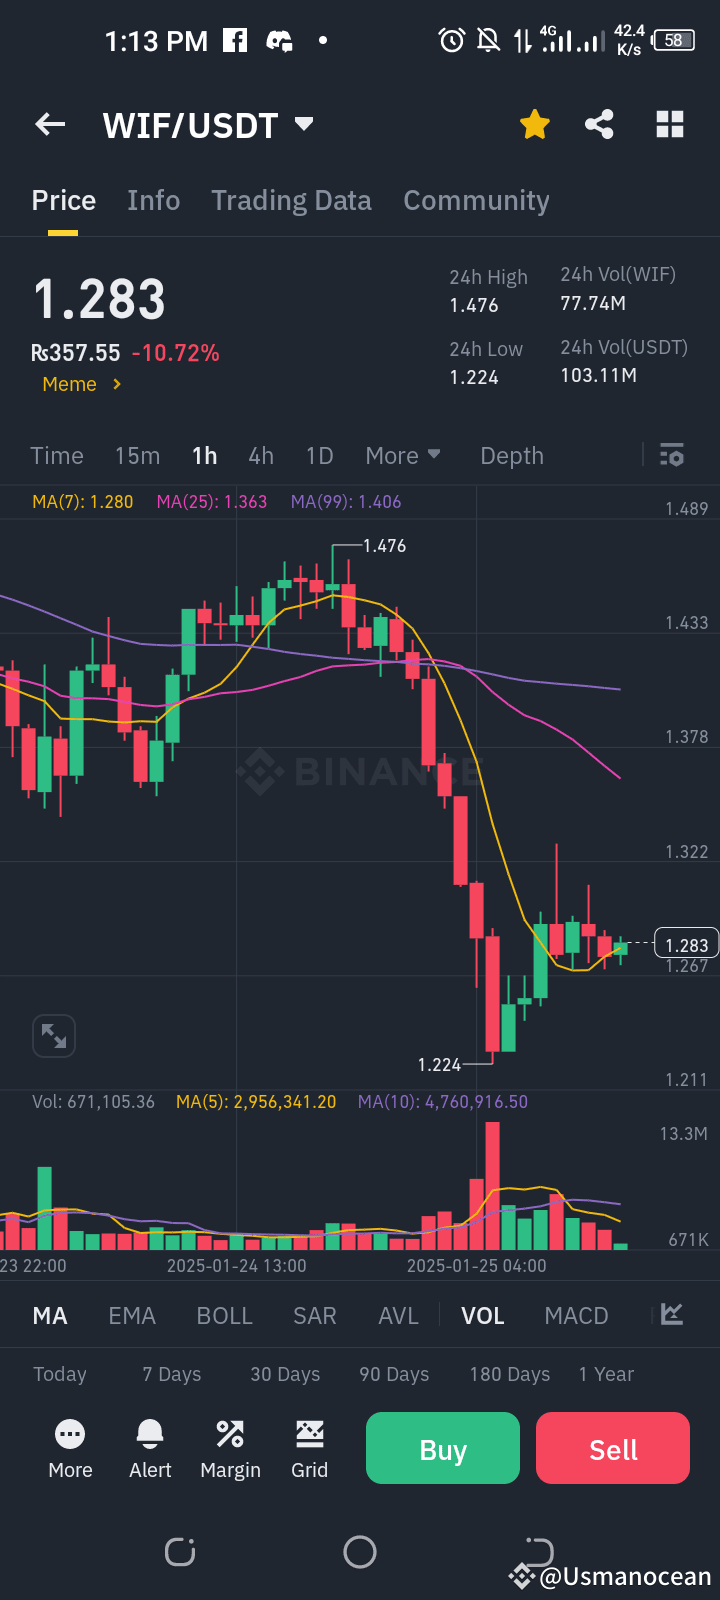Switch to the Community tab
Image resolution: width=720 pixels, height=1600 pixels.
pos(476,200)
